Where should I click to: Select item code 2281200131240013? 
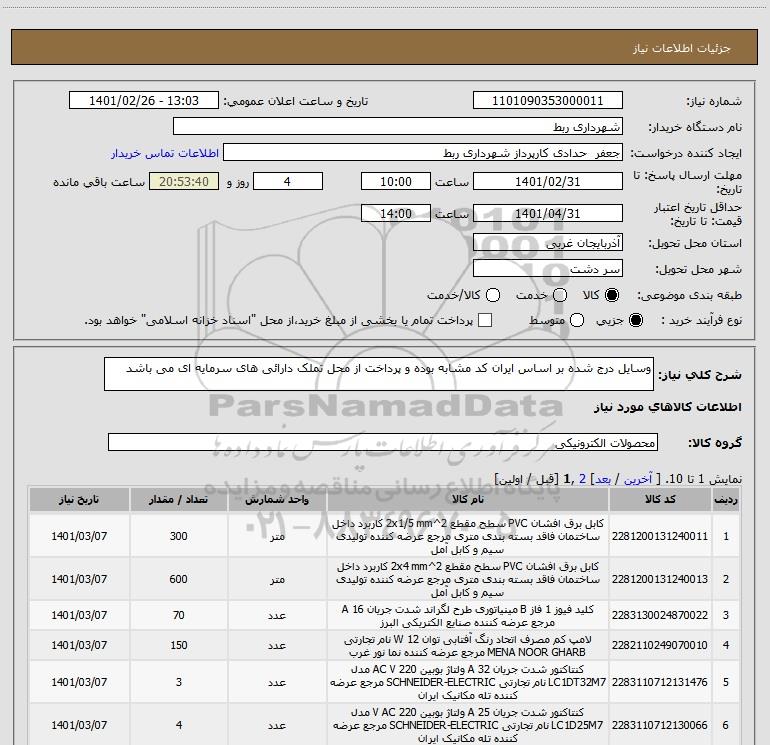click(x=660, y=579)
